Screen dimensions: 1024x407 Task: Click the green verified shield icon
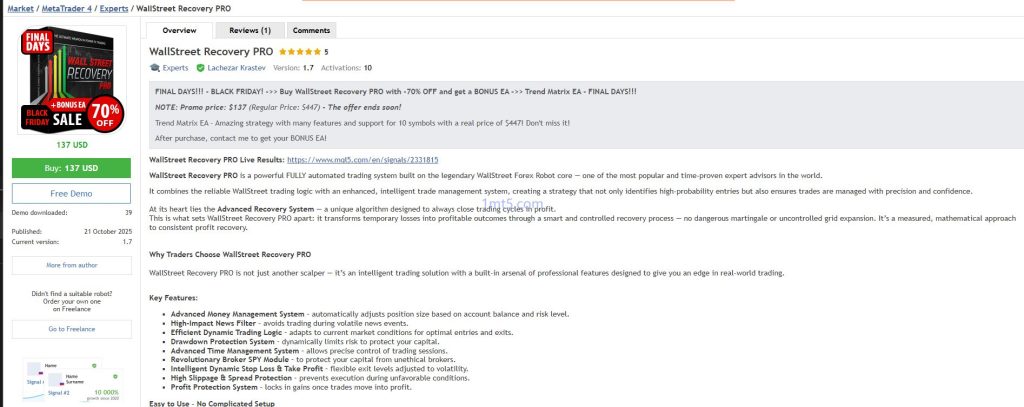[x=200, y=68]
